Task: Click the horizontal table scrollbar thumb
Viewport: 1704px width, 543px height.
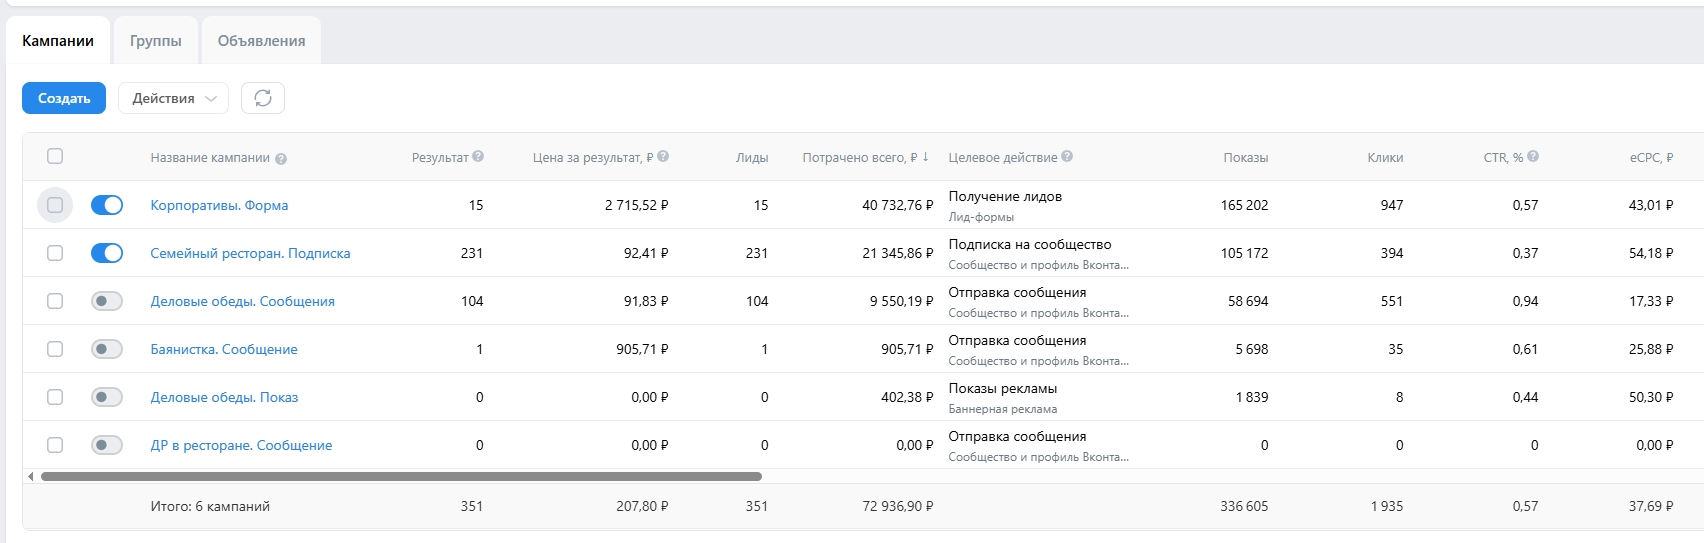Action: point(401,476)
